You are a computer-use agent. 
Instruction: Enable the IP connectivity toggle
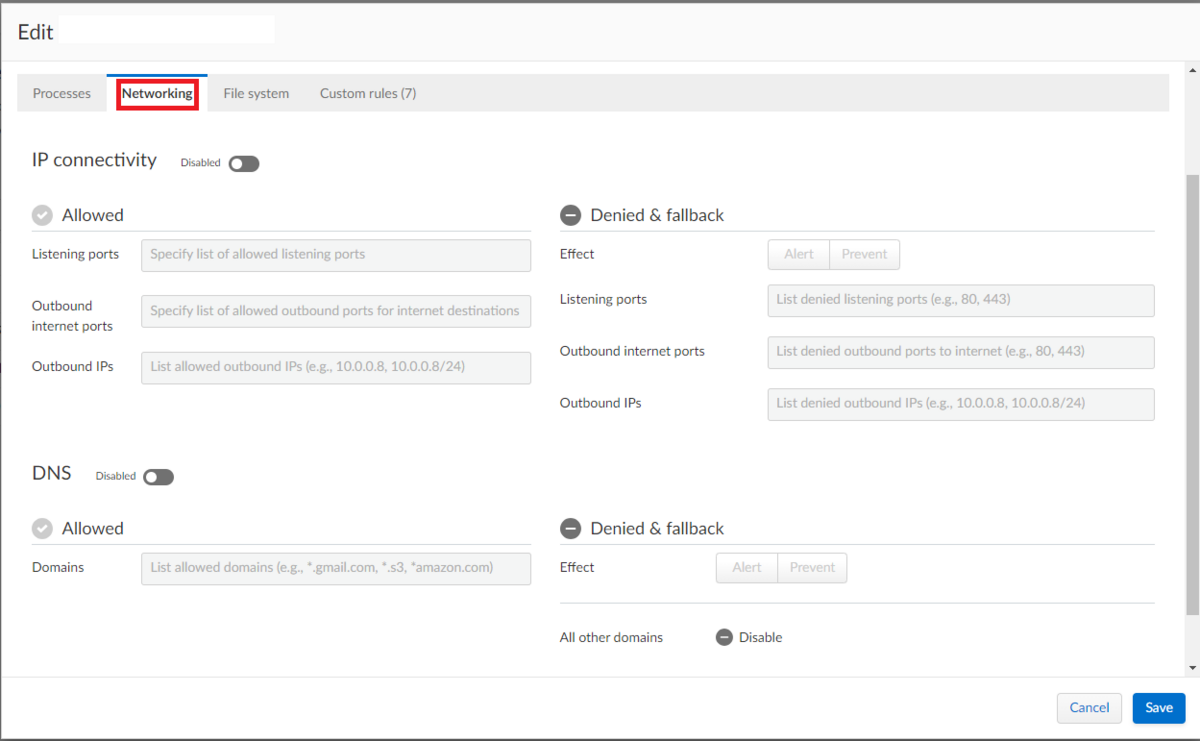[x=243, y=163]
